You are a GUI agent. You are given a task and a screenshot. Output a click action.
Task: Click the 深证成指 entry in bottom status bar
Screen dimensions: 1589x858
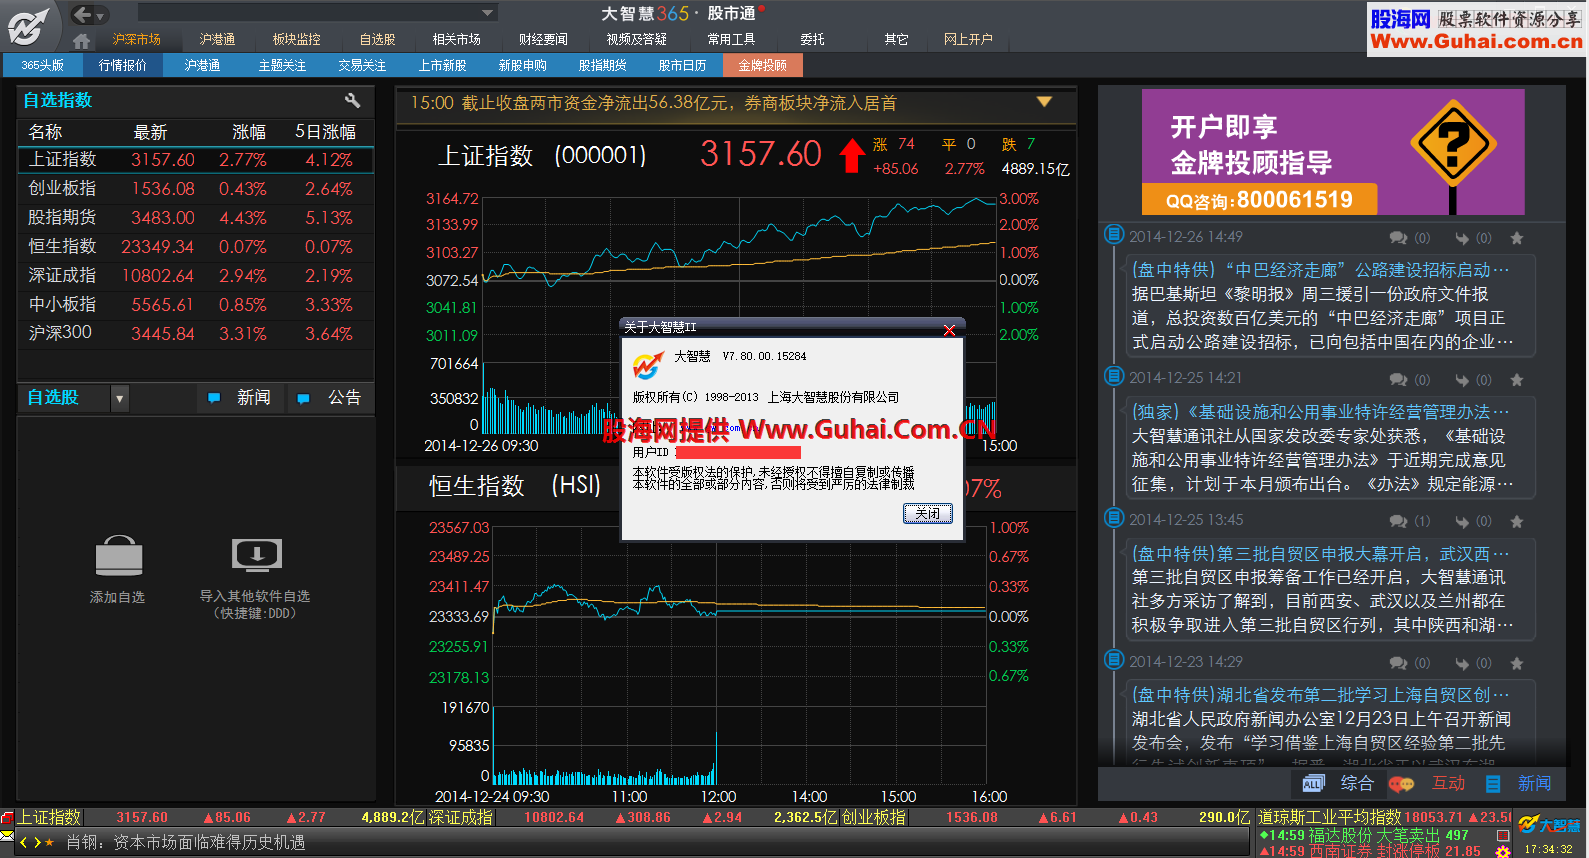pos(461,817)
